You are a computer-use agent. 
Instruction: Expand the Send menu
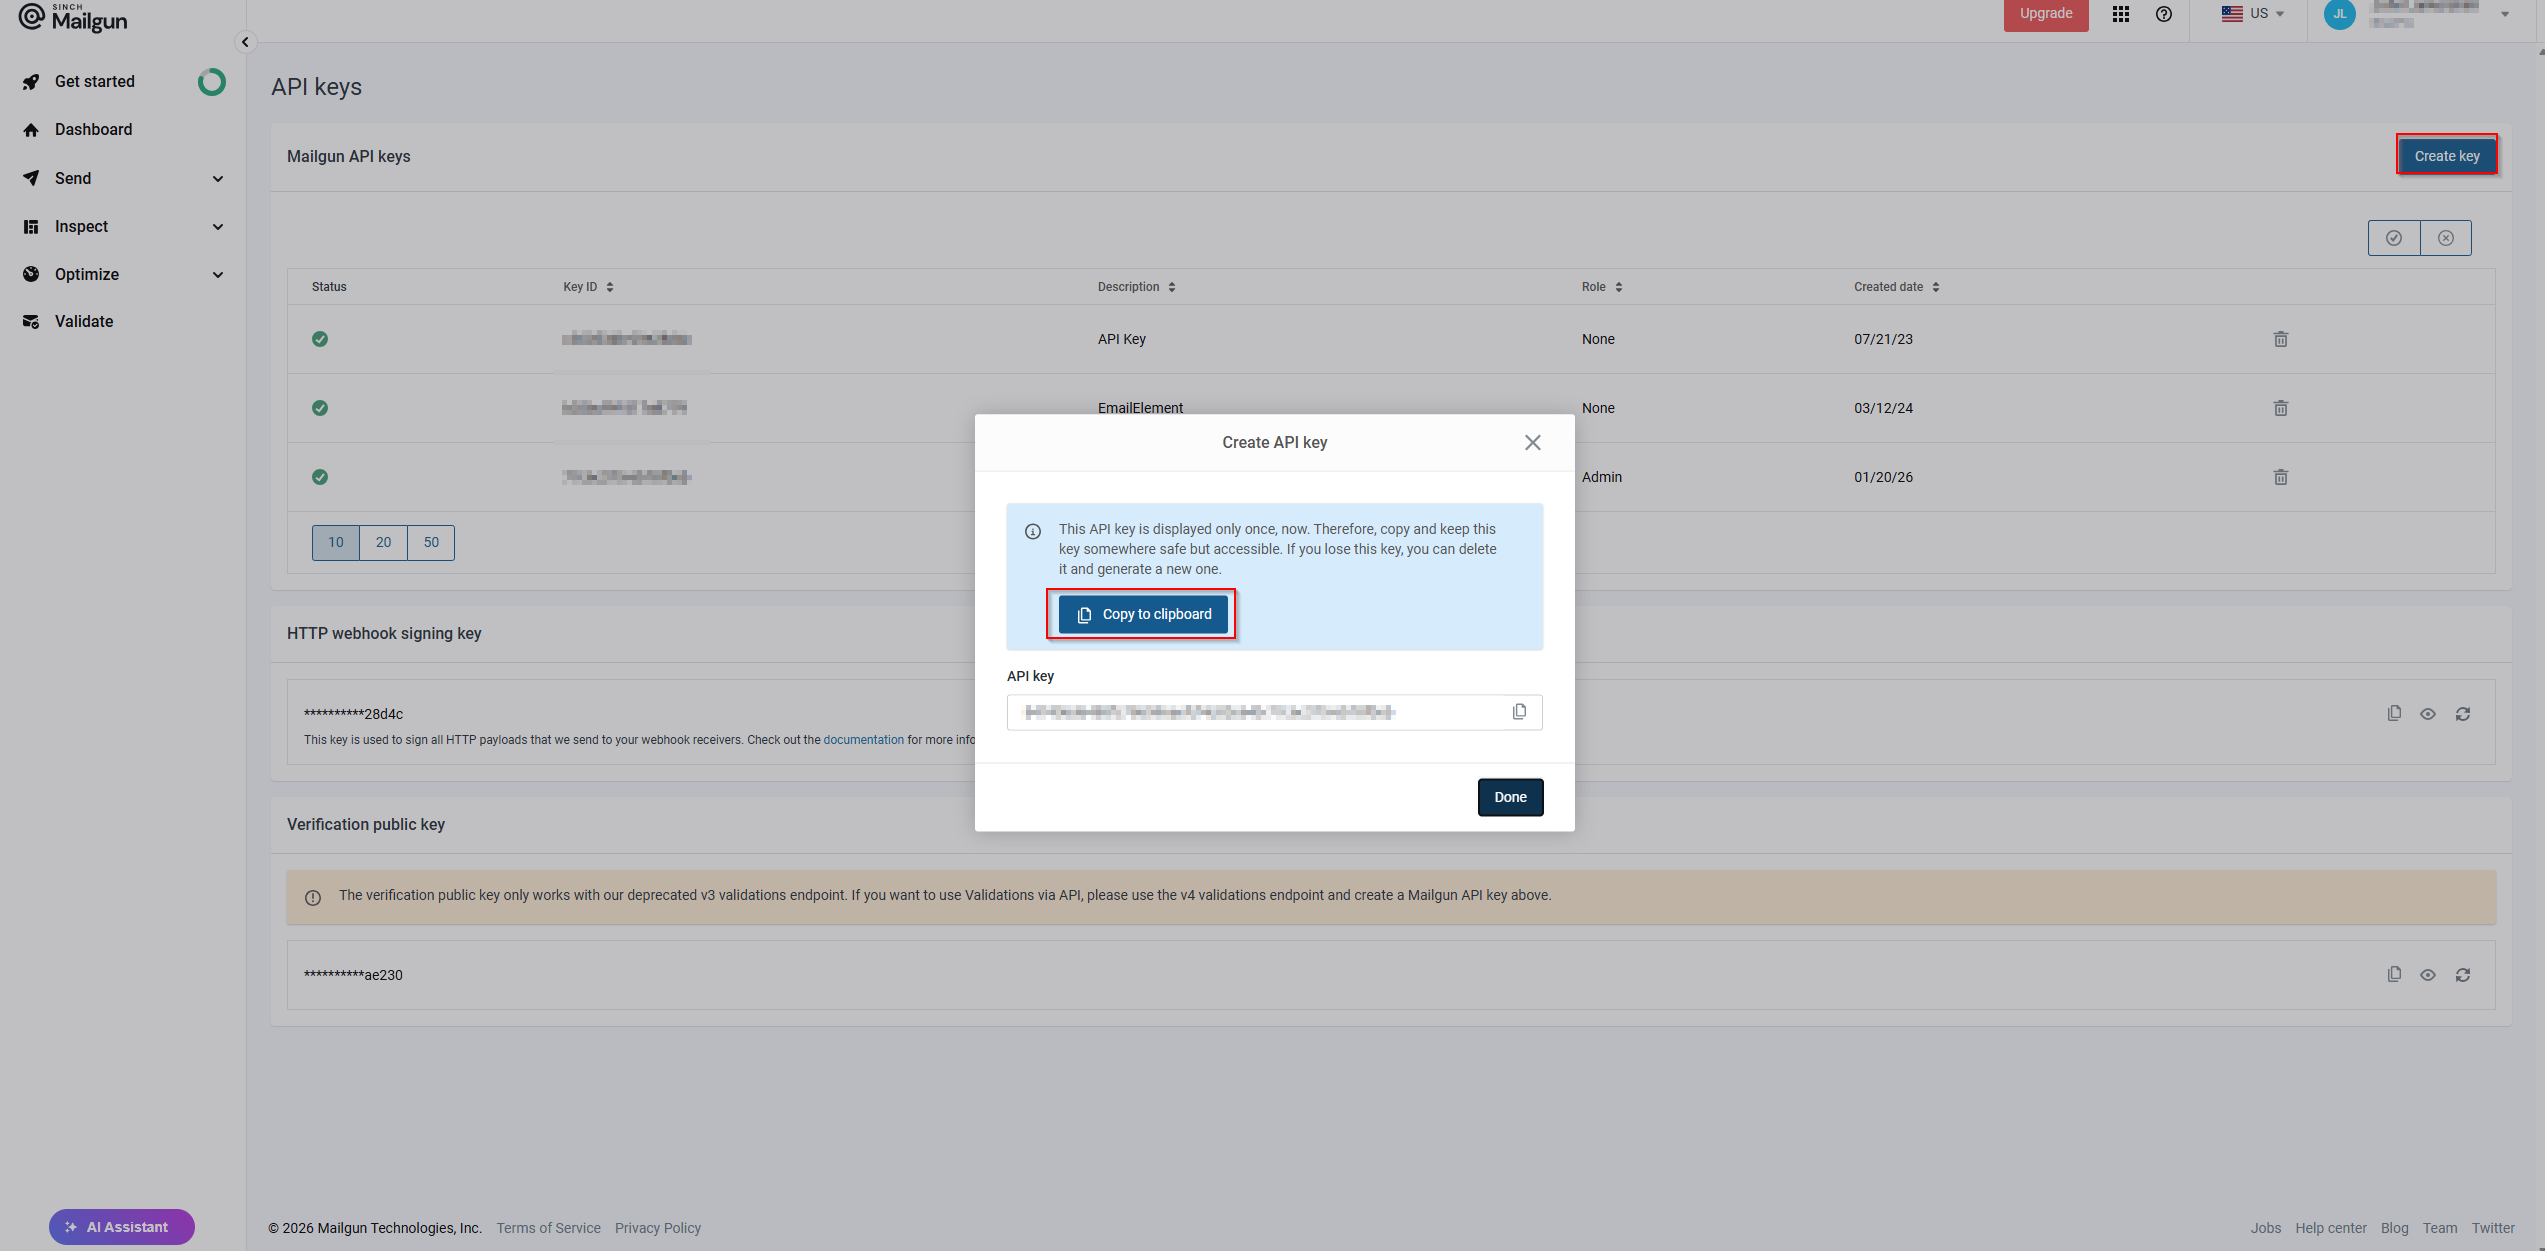pyautogui.click(x=123, y=178)
